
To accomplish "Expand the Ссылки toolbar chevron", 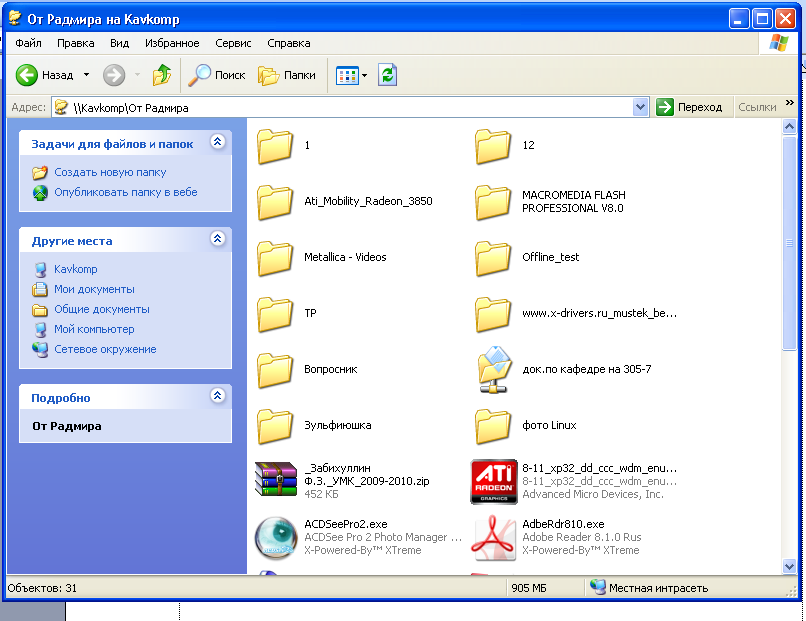I will point(790,103).
